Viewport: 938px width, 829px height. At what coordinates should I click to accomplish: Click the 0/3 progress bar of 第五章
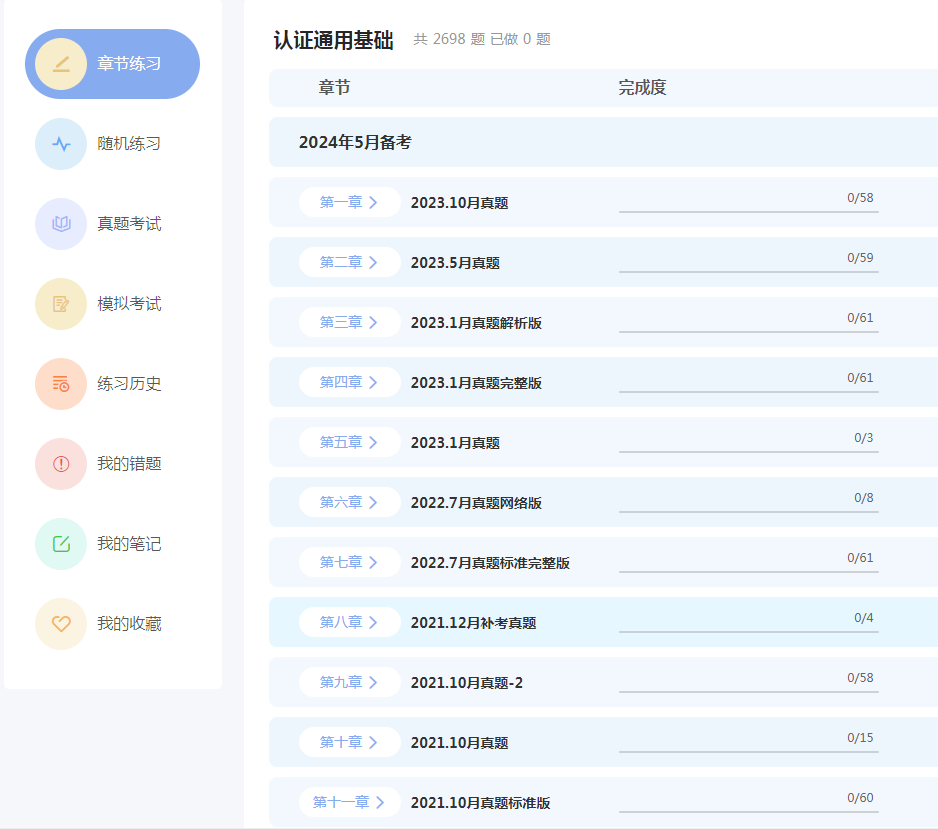point(748,452)
